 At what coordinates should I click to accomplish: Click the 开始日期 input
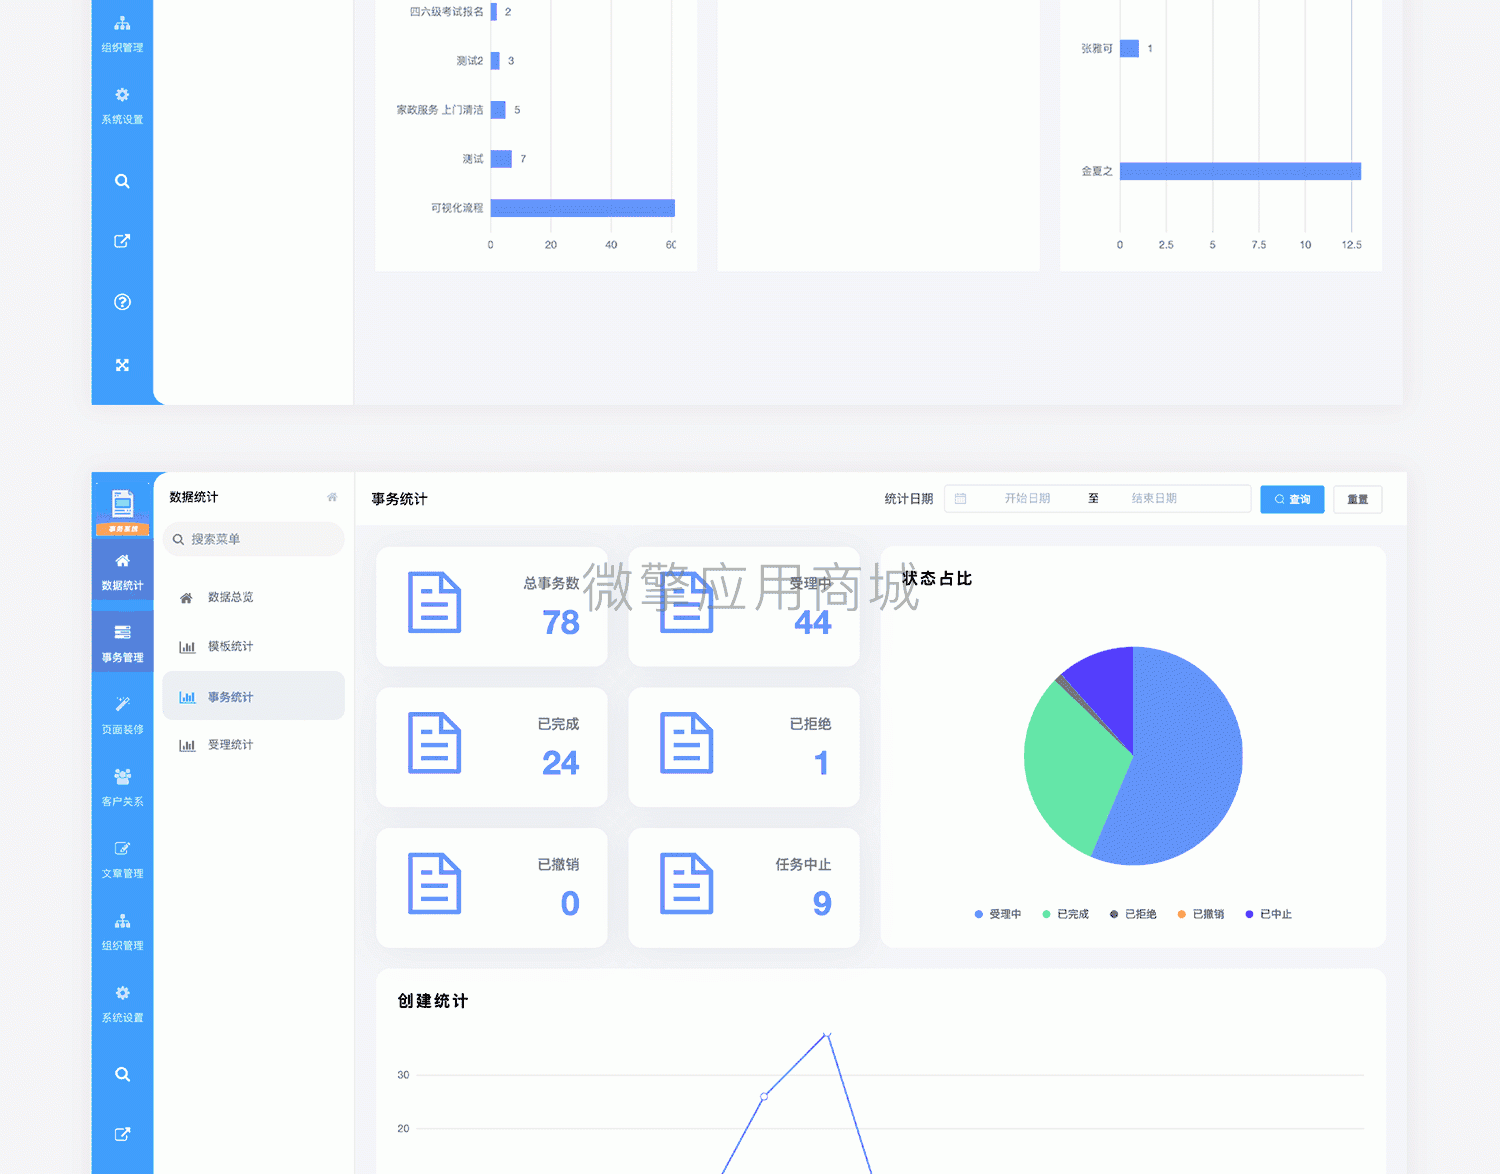click(1027, 498)
